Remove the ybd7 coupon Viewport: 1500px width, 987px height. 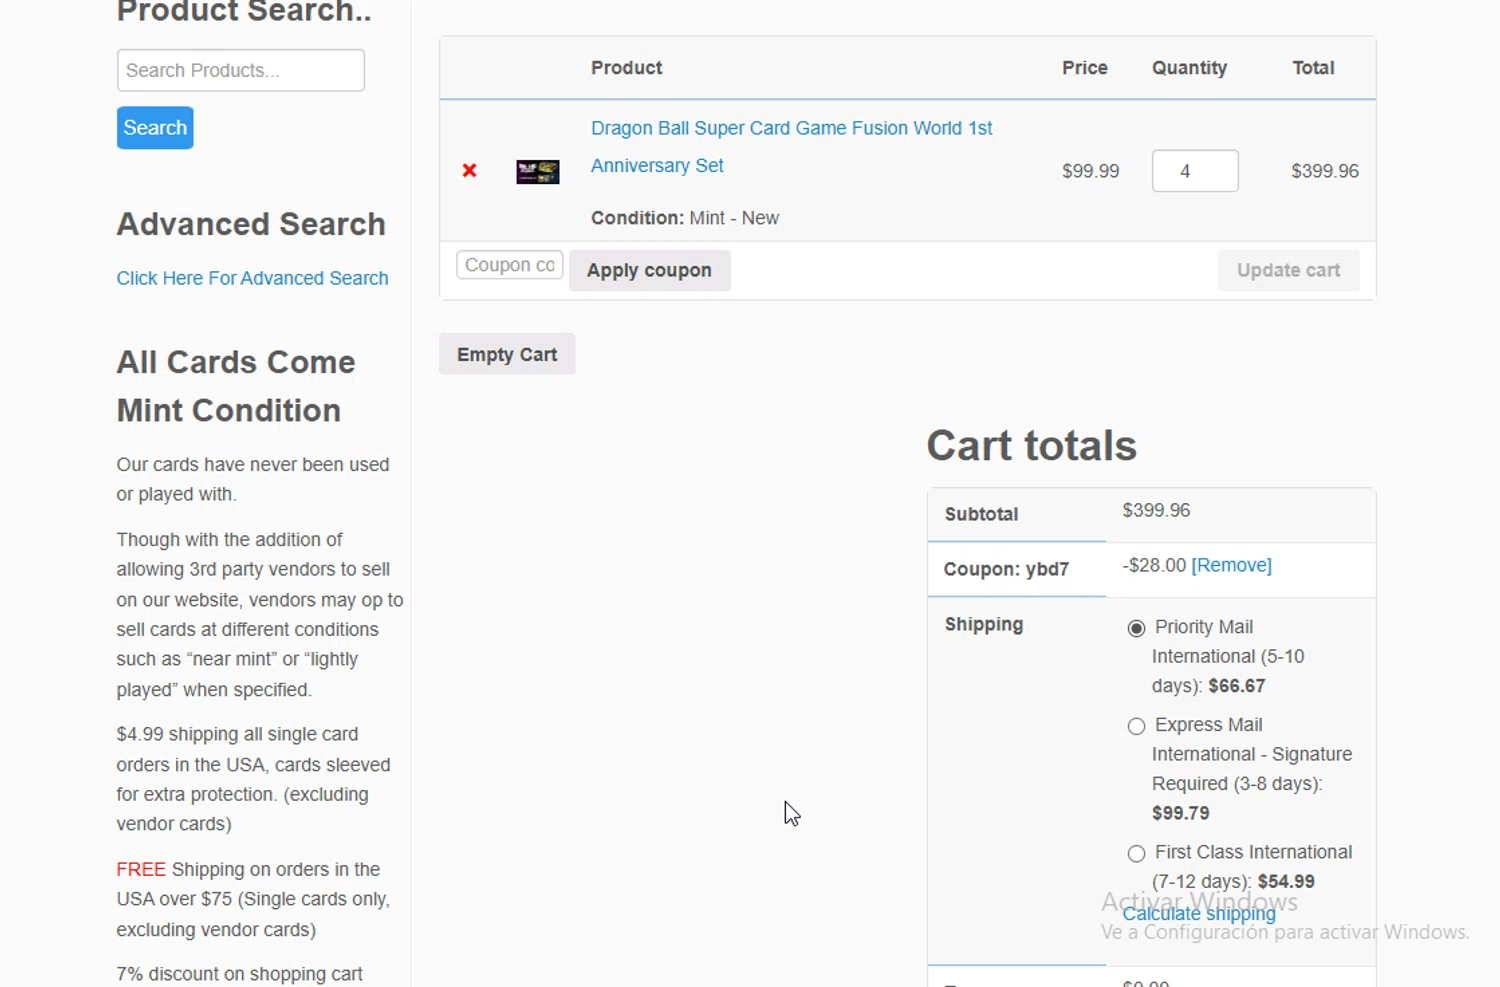click(x=1231, y=565)
